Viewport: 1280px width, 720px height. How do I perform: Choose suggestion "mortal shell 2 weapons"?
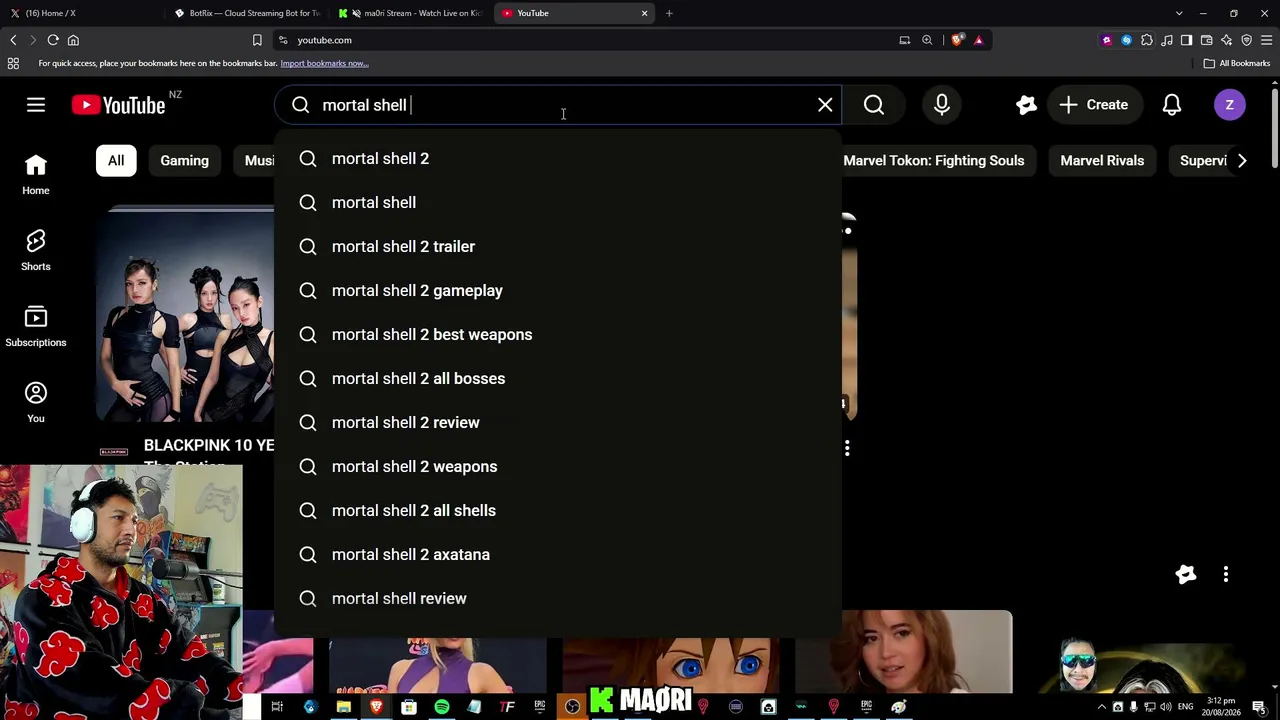(558, 466)
